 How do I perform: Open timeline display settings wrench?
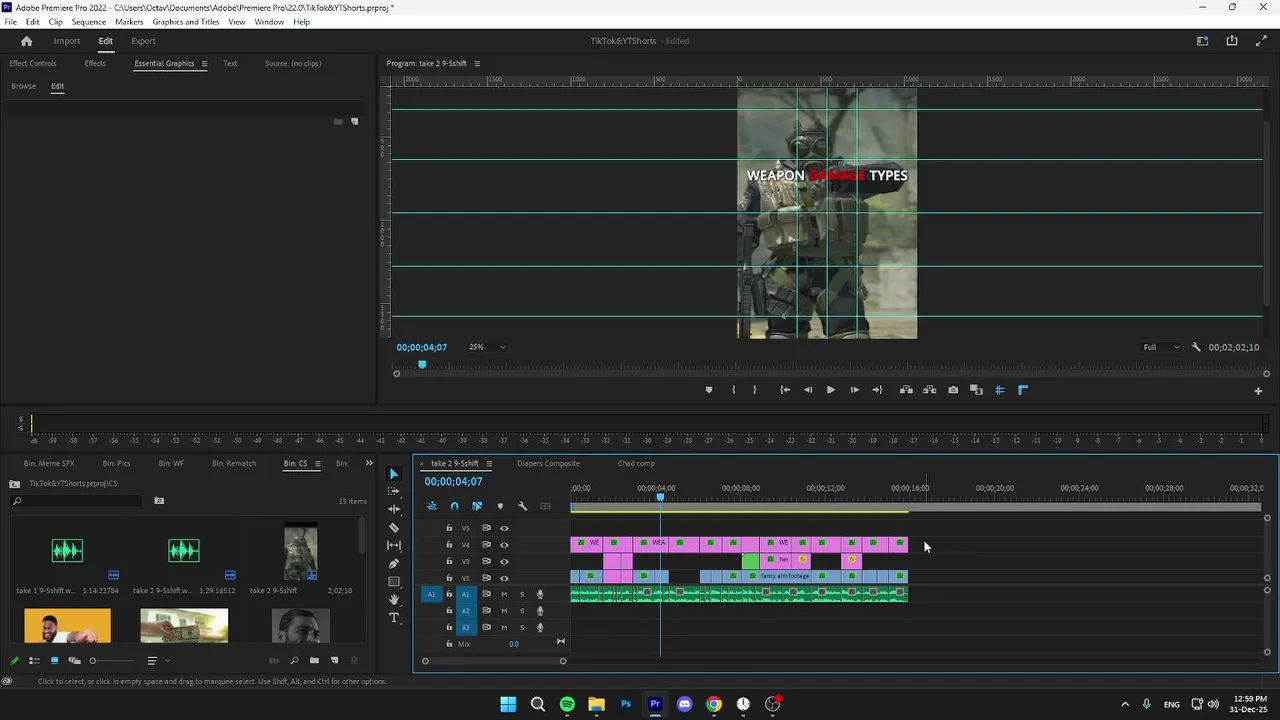pos(522,506)
